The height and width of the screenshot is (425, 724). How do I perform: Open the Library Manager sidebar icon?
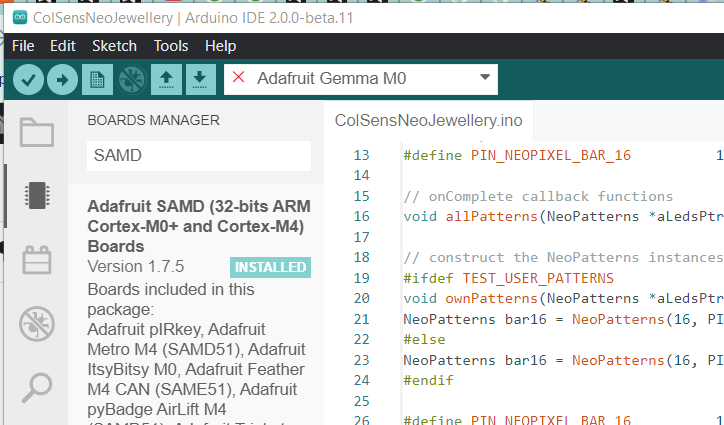[x=37, y=259]
